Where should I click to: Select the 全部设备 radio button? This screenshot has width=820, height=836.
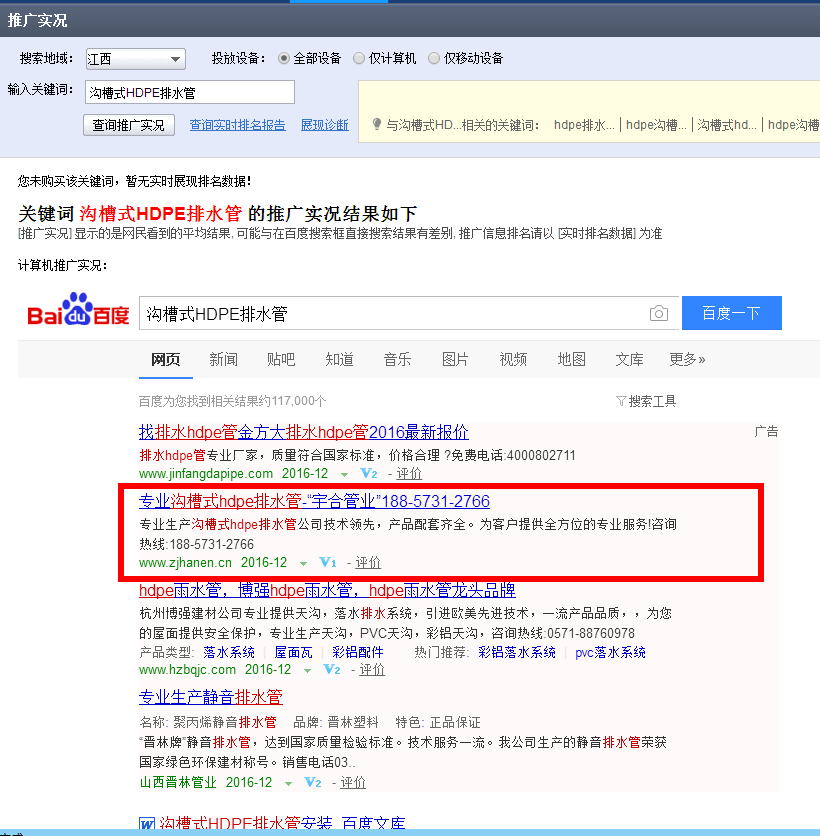click(x=284, y=58)
